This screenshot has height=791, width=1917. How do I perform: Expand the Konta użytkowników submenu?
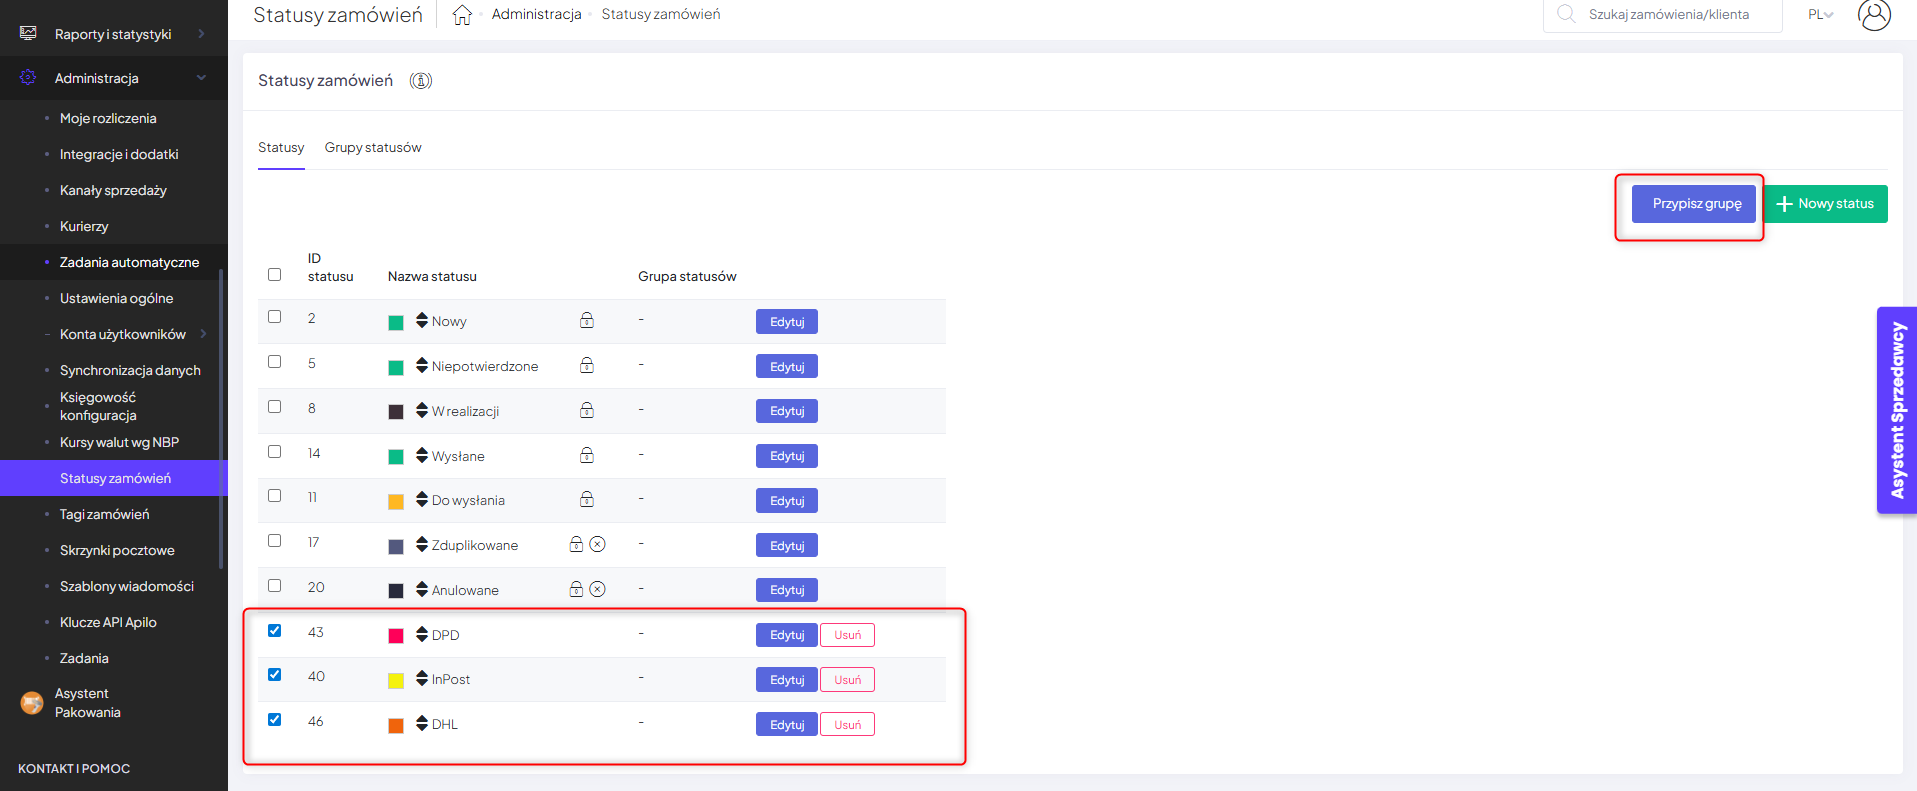203,334
